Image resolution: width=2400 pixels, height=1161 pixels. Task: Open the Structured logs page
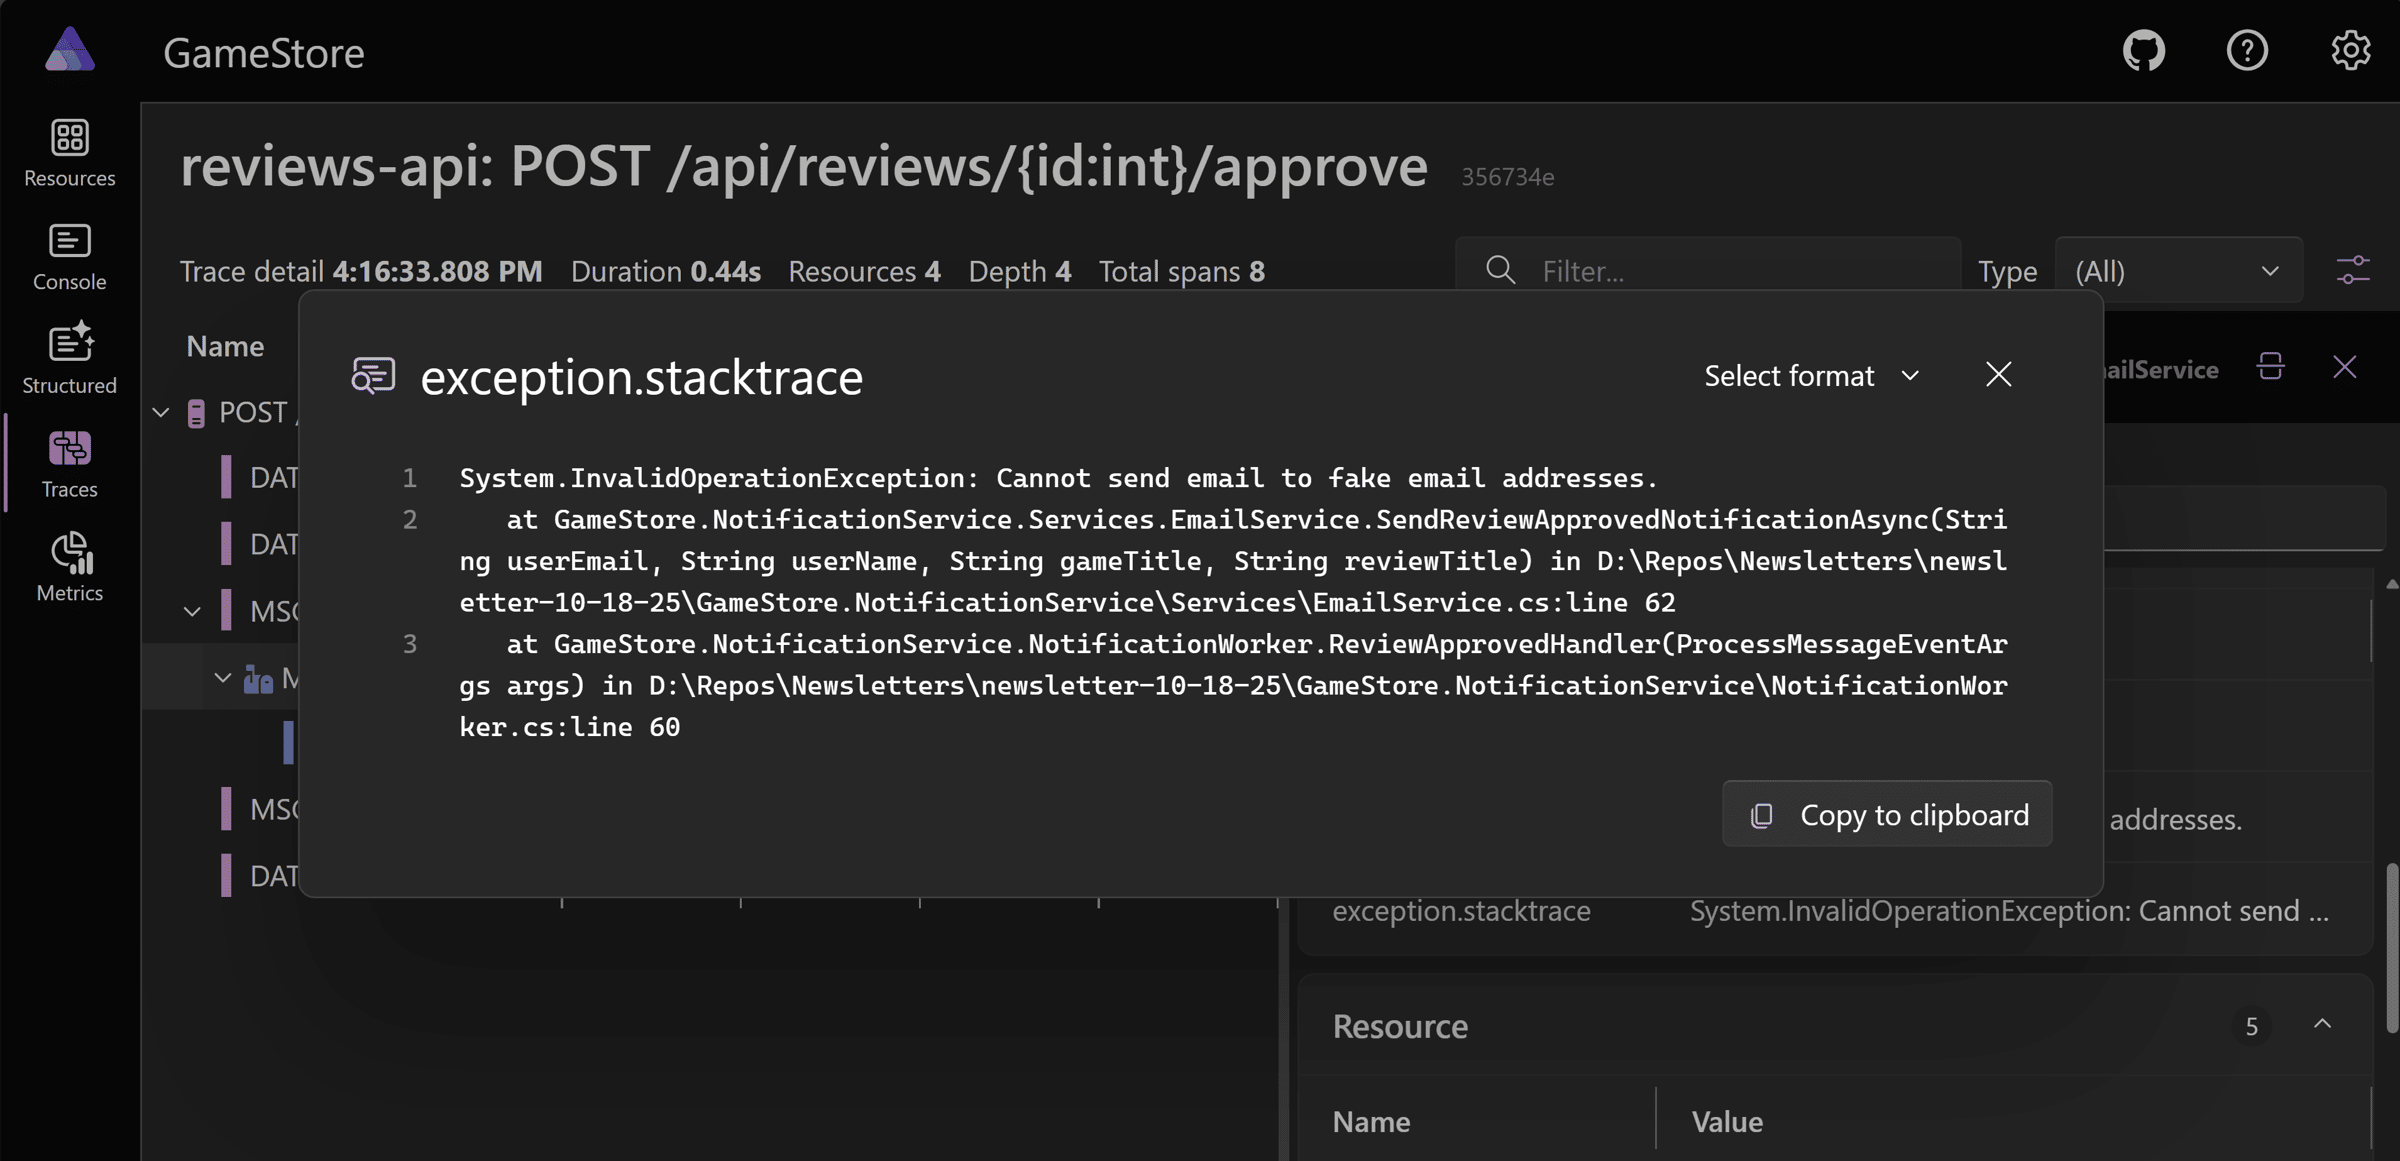69,359
